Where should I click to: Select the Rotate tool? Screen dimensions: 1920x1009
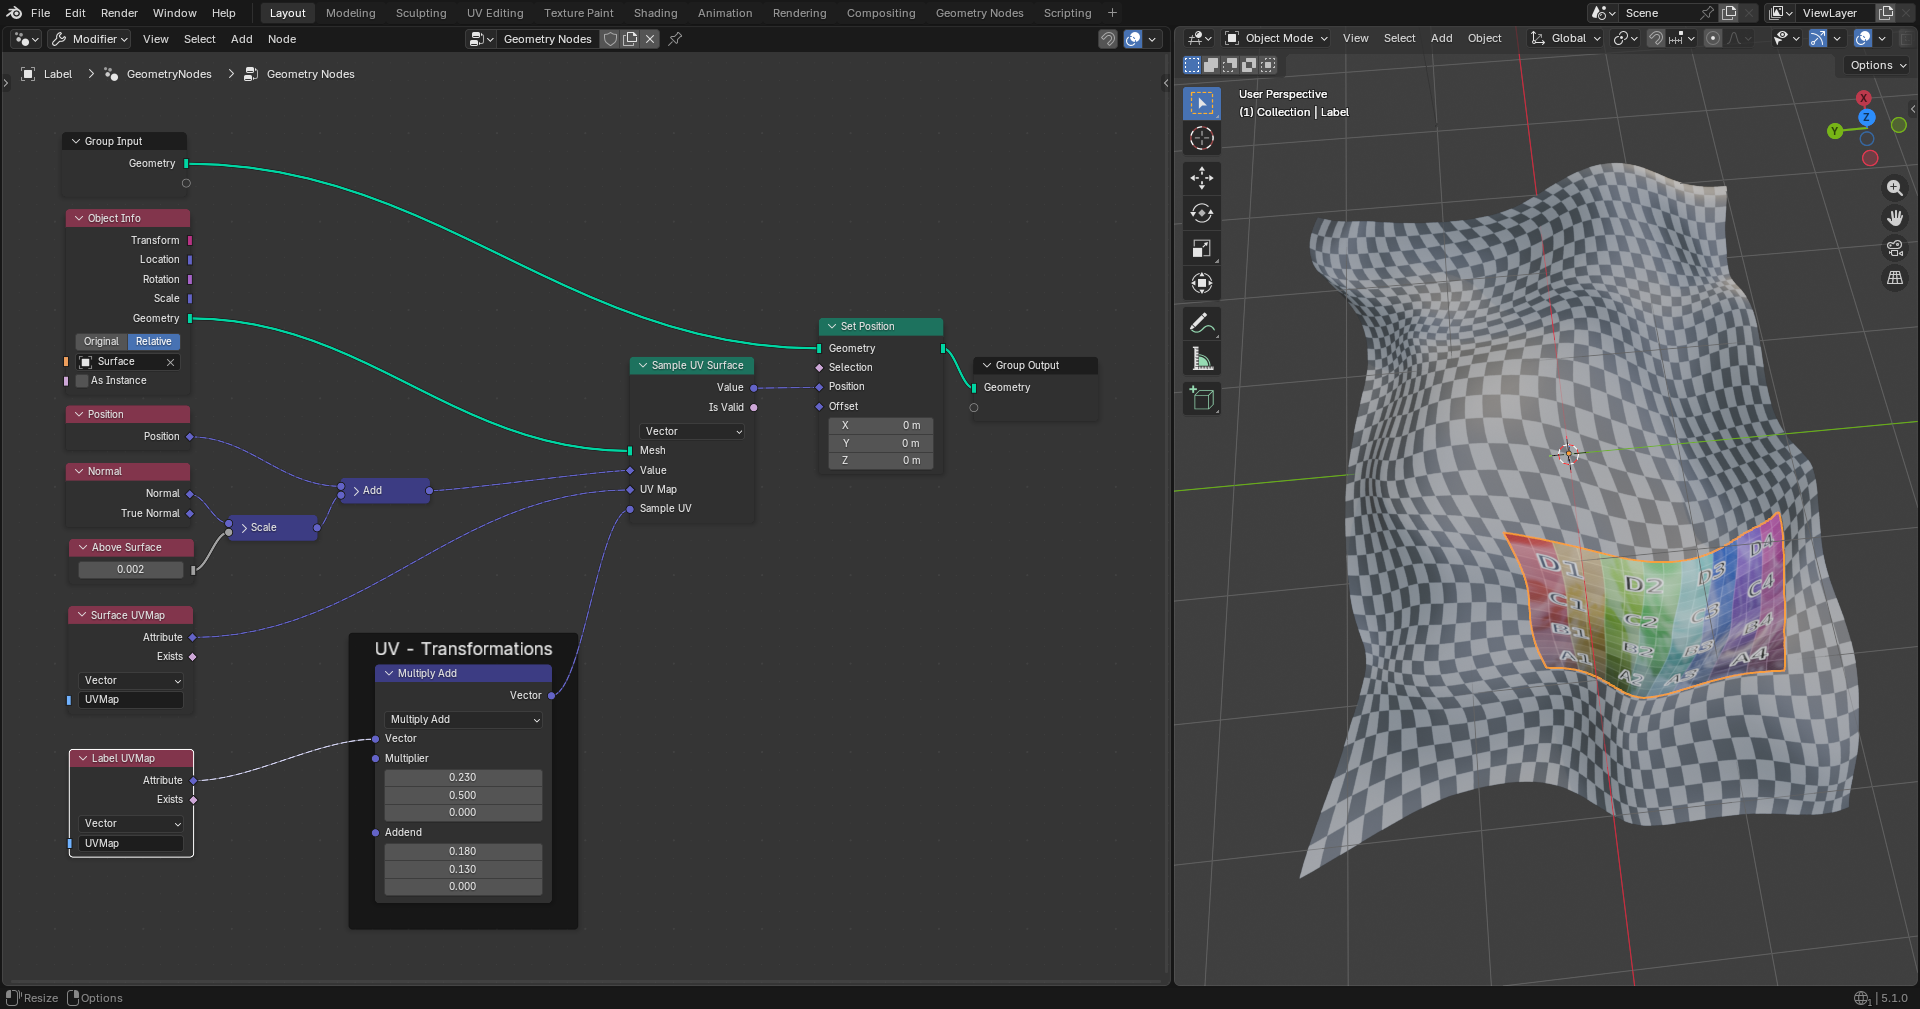click(1202, 213)
